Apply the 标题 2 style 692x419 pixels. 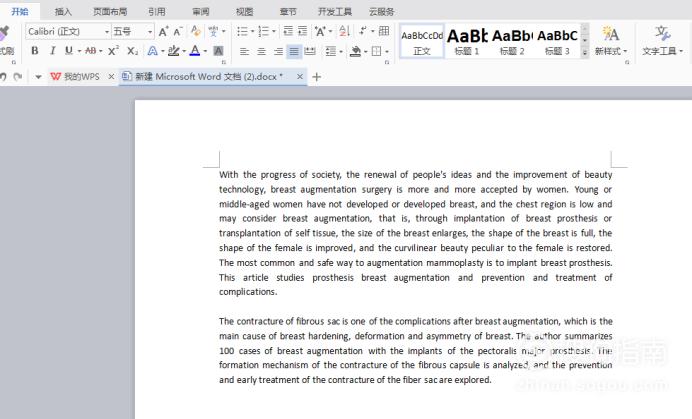(512, 41)
